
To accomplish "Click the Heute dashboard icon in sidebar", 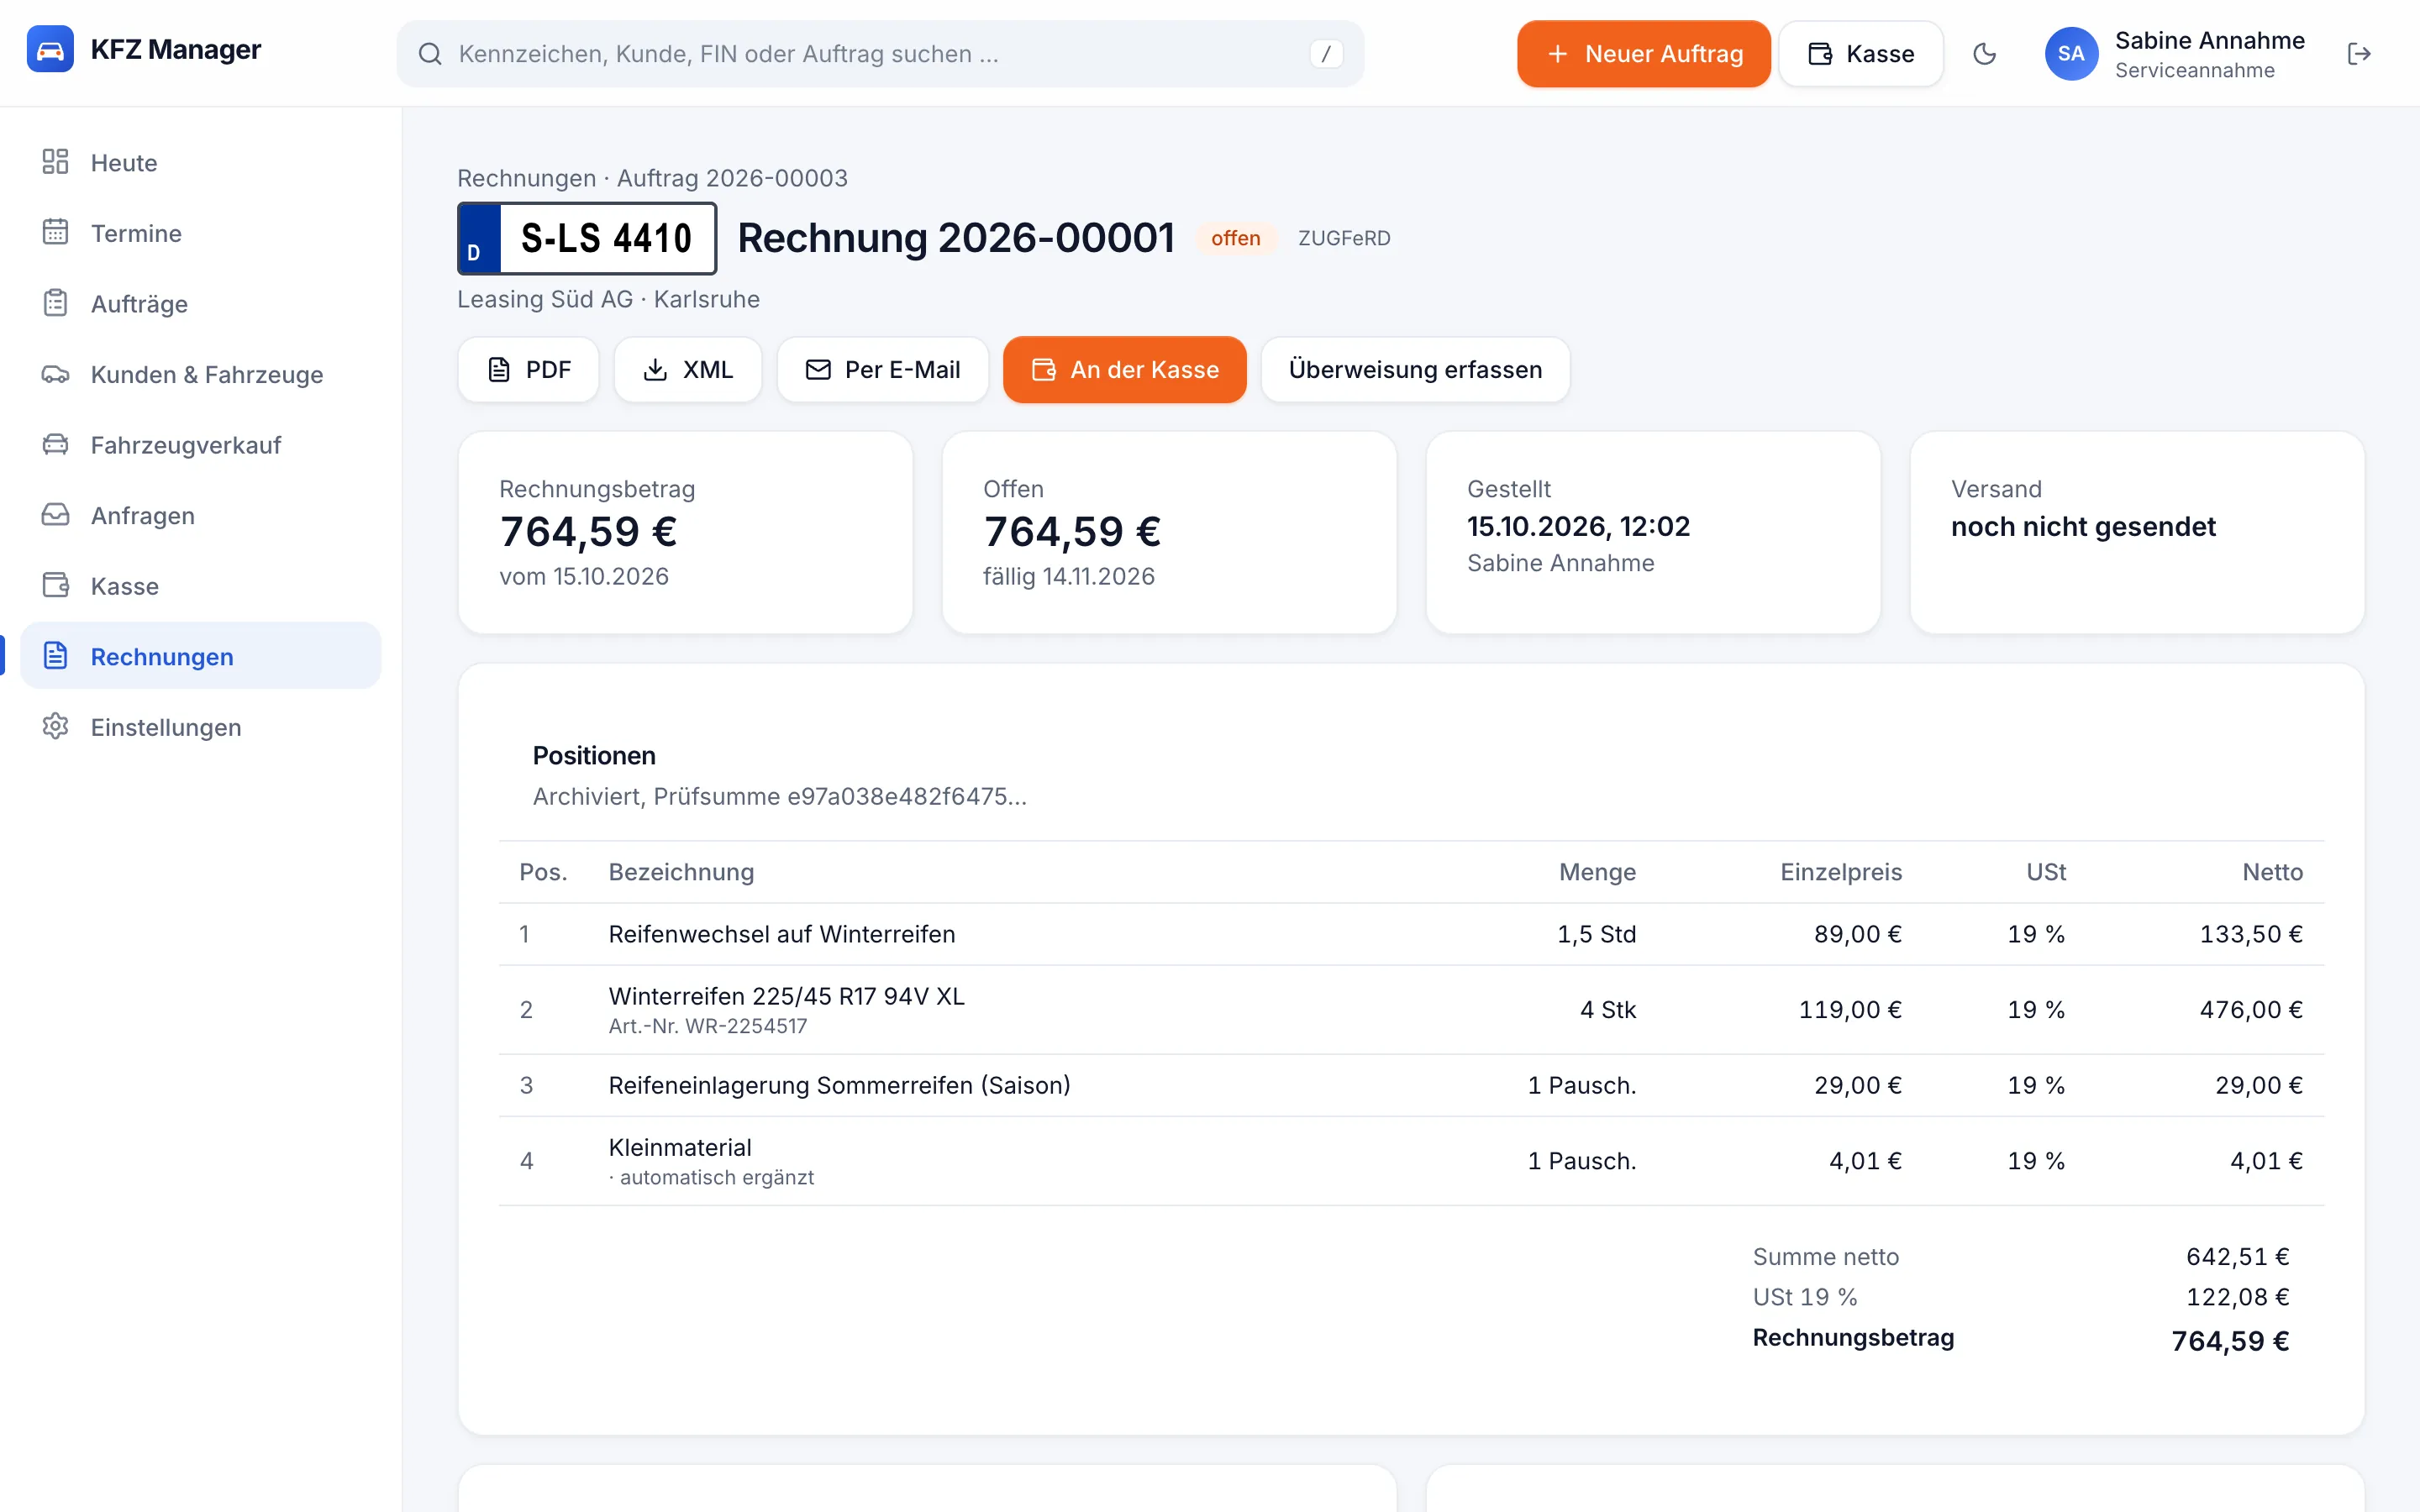I will click(x=55, y=162).
